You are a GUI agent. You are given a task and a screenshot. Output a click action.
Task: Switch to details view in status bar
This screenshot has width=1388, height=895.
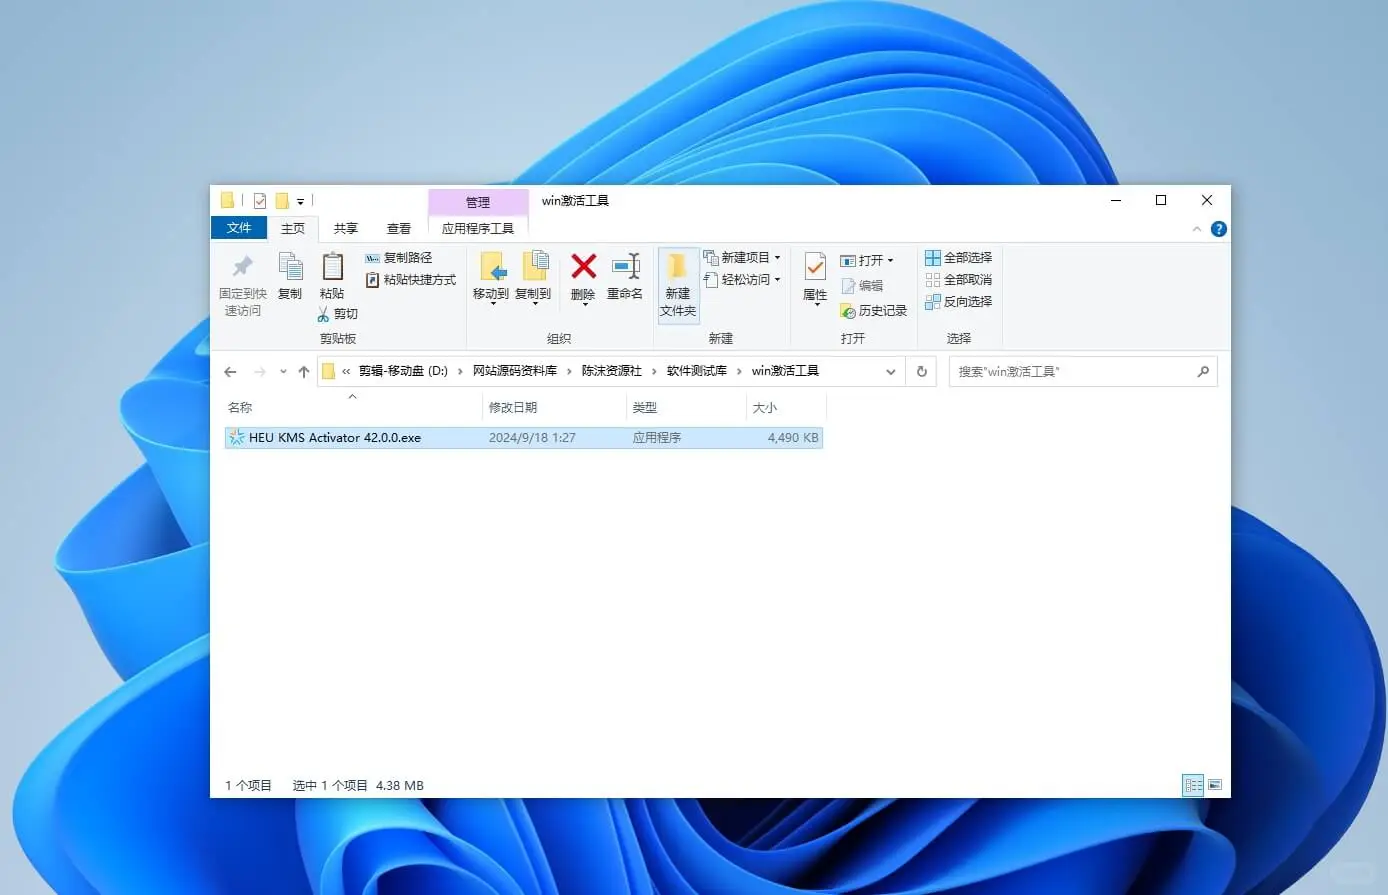(1193, 785)
